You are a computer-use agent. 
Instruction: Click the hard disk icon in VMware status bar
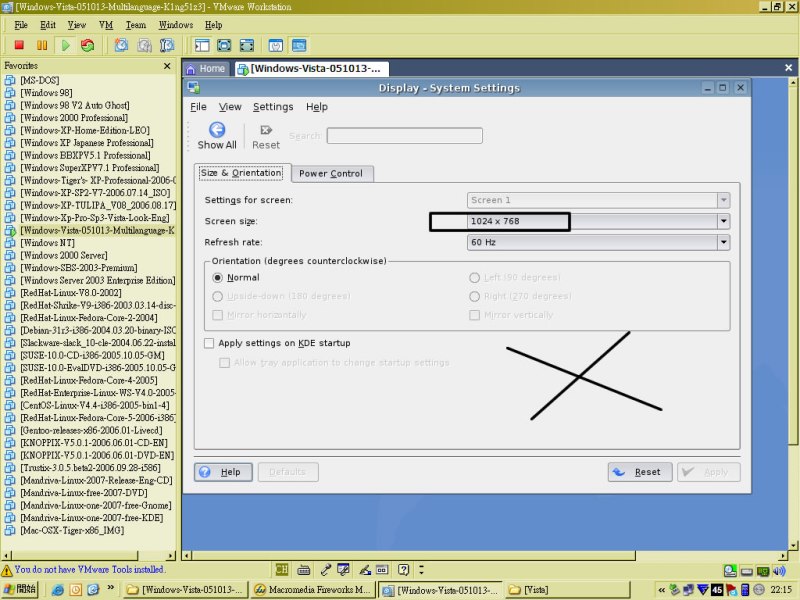click(746, 571)
